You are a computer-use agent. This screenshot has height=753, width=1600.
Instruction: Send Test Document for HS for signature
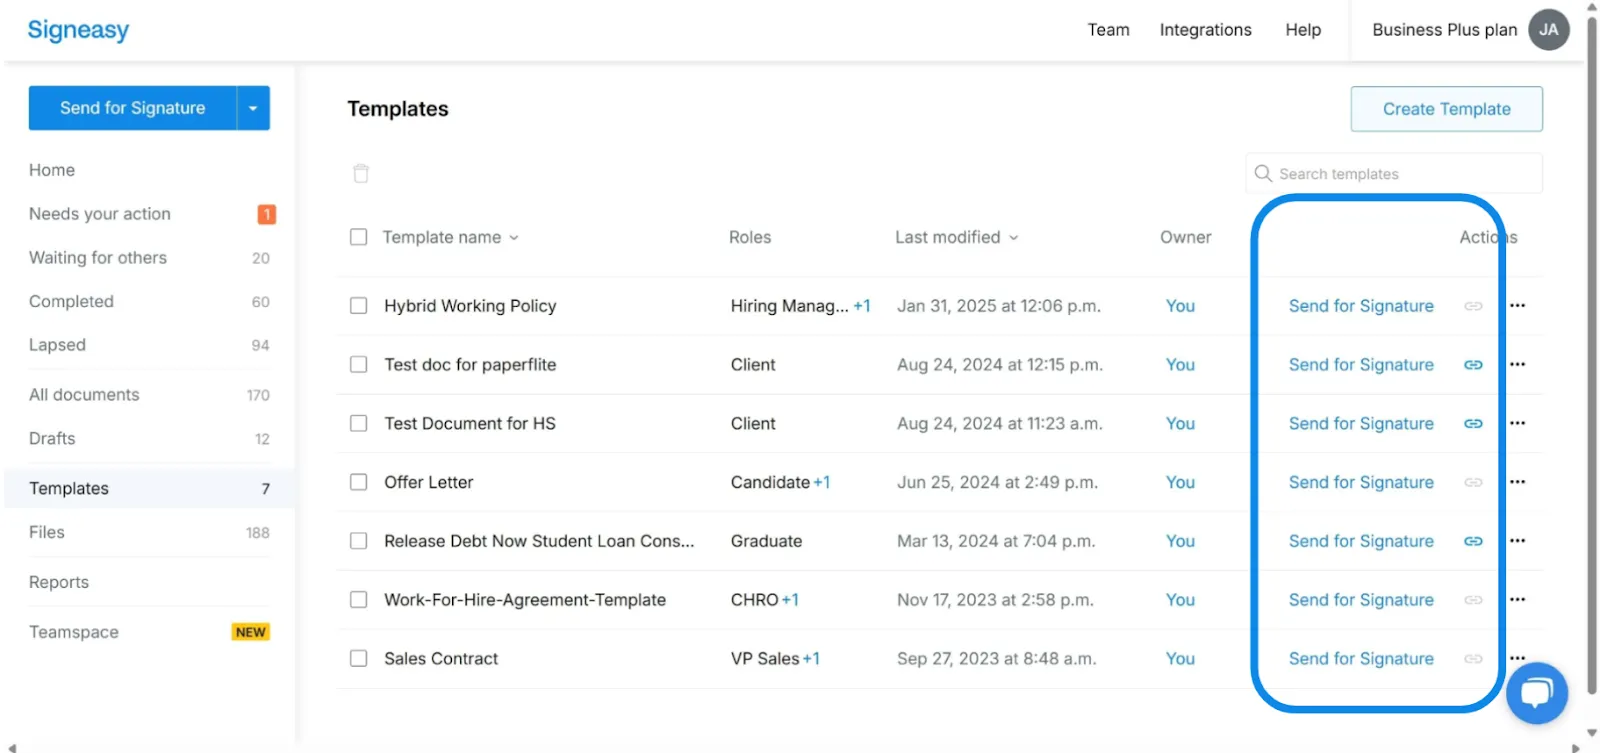click(1361, 424)
